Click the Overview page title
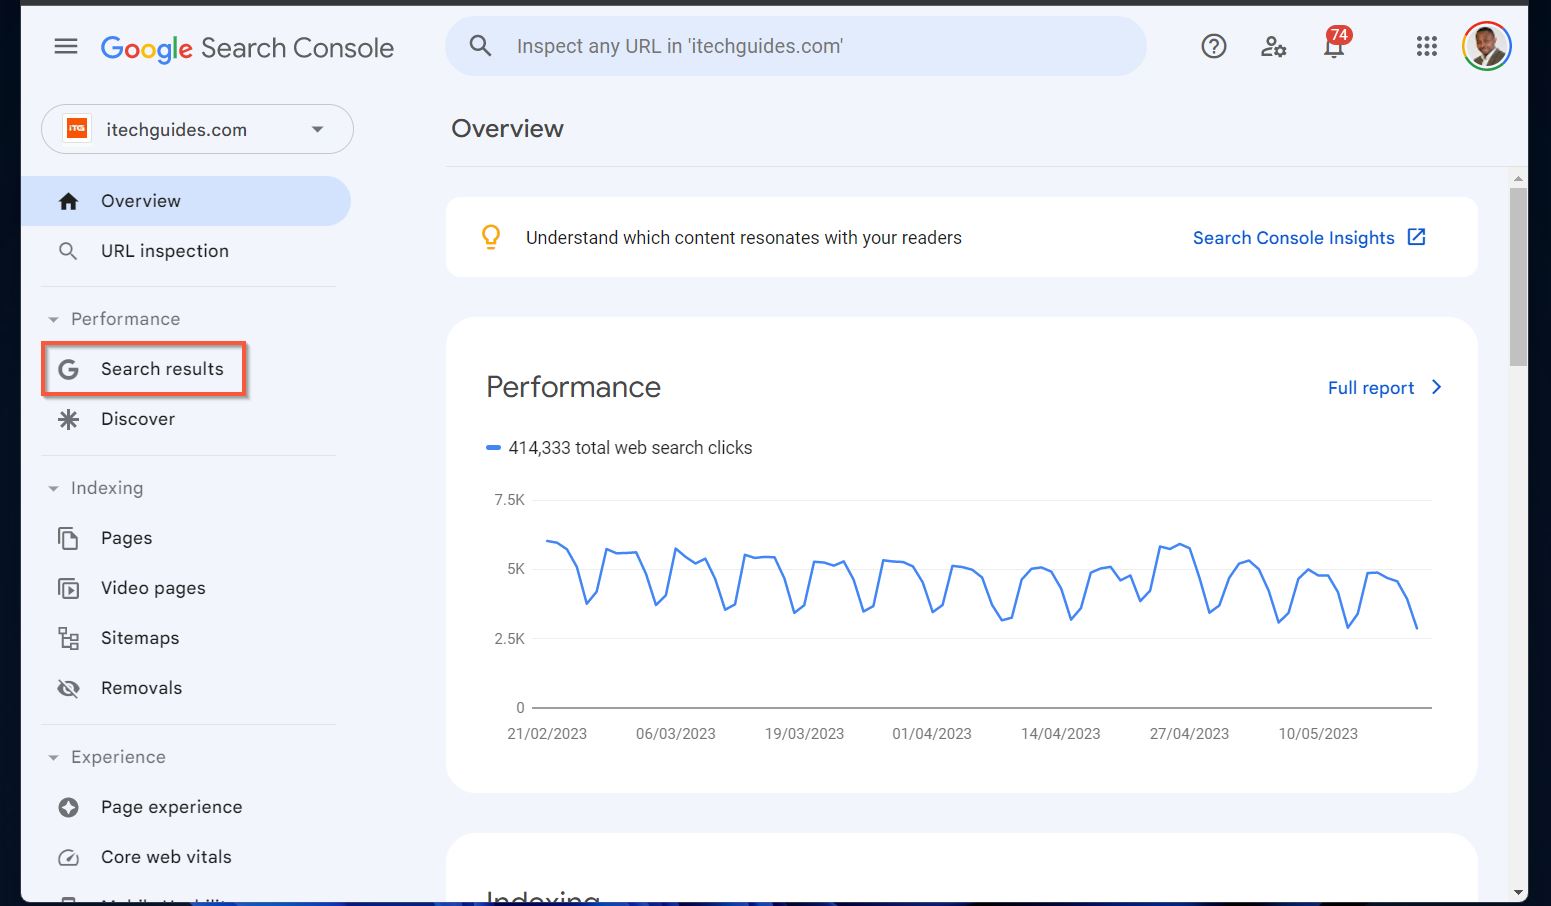The image size is (1551, 906). pos(507,129)
